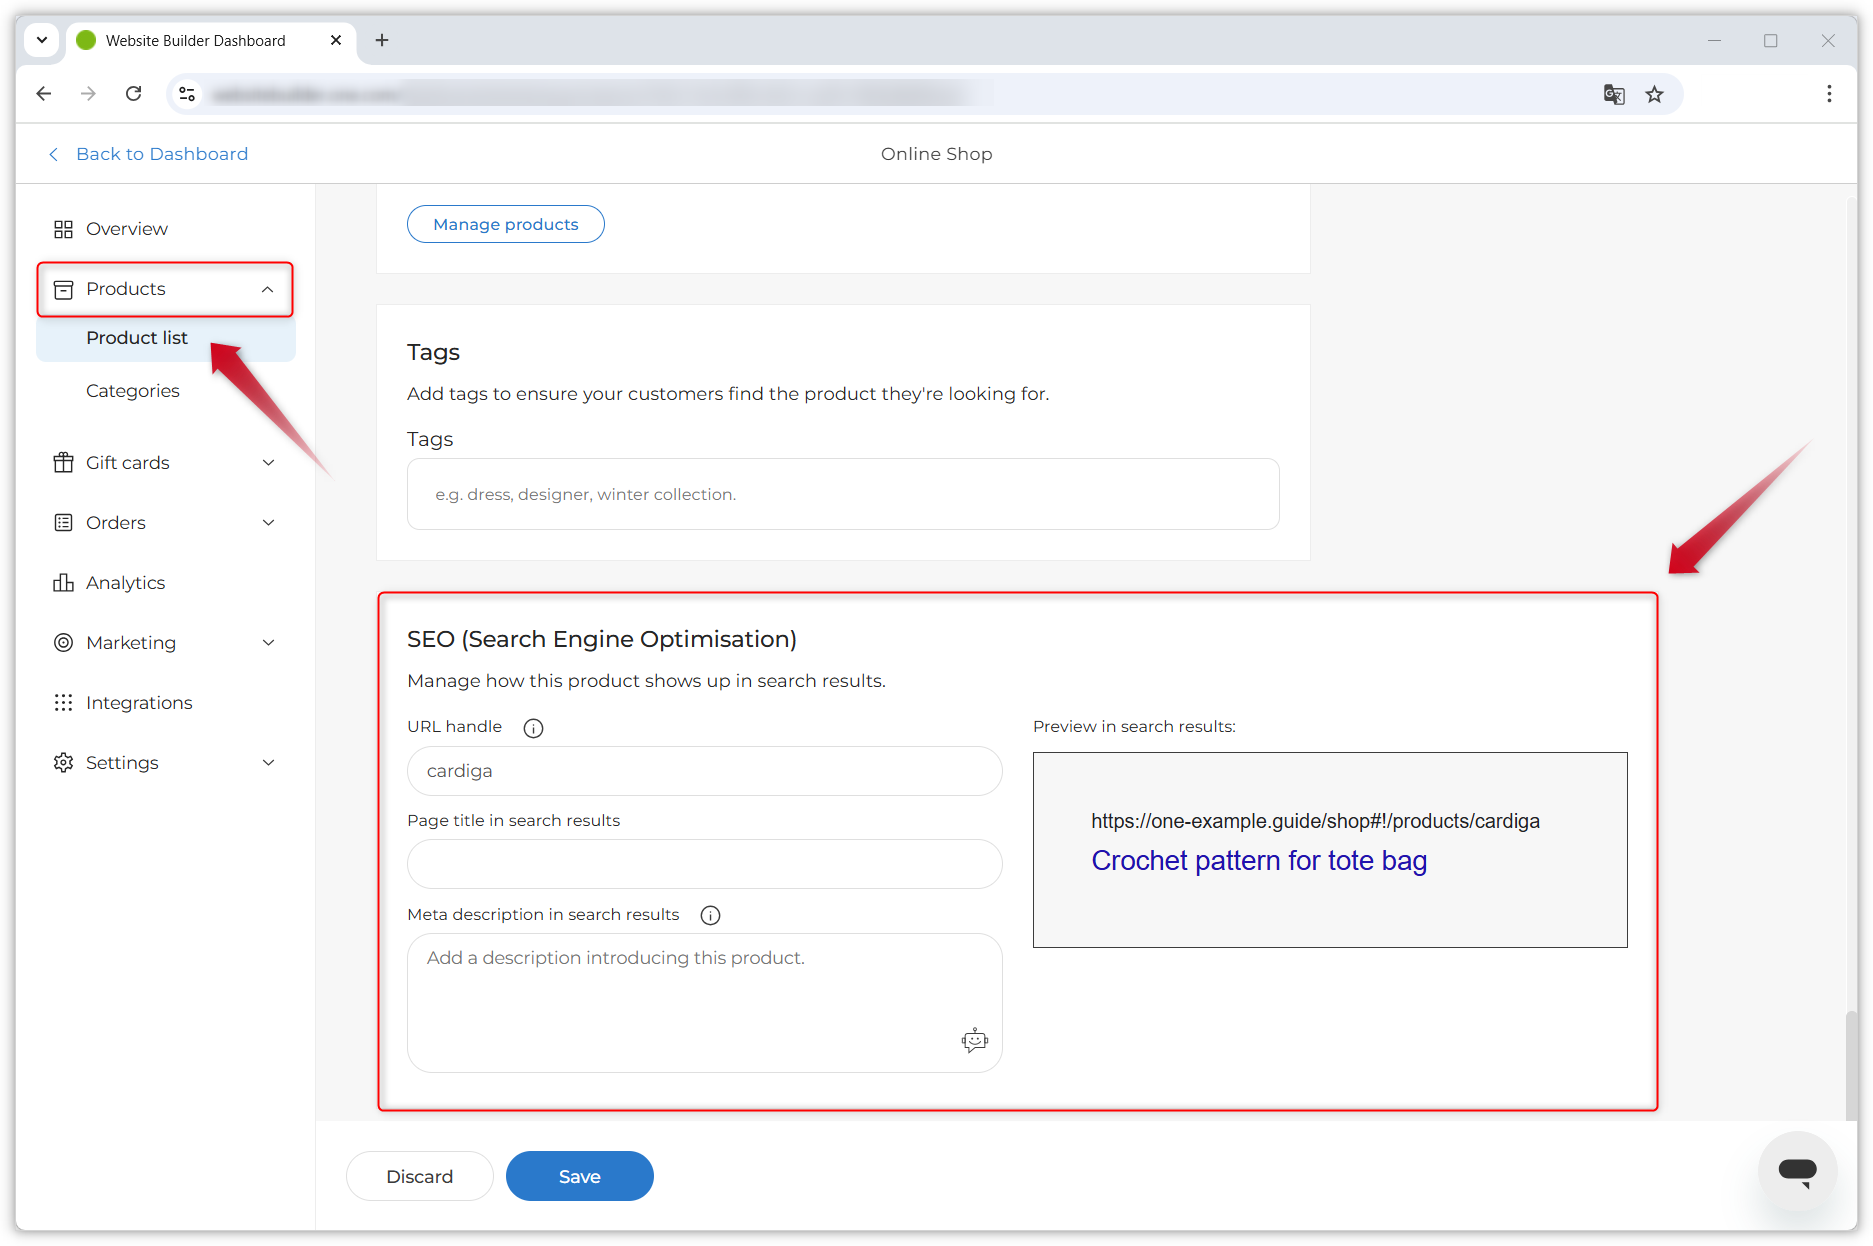This screenshot has height=1246, width=1873.
Task: Open the Categories submenu item
Action: coord(133,391)
